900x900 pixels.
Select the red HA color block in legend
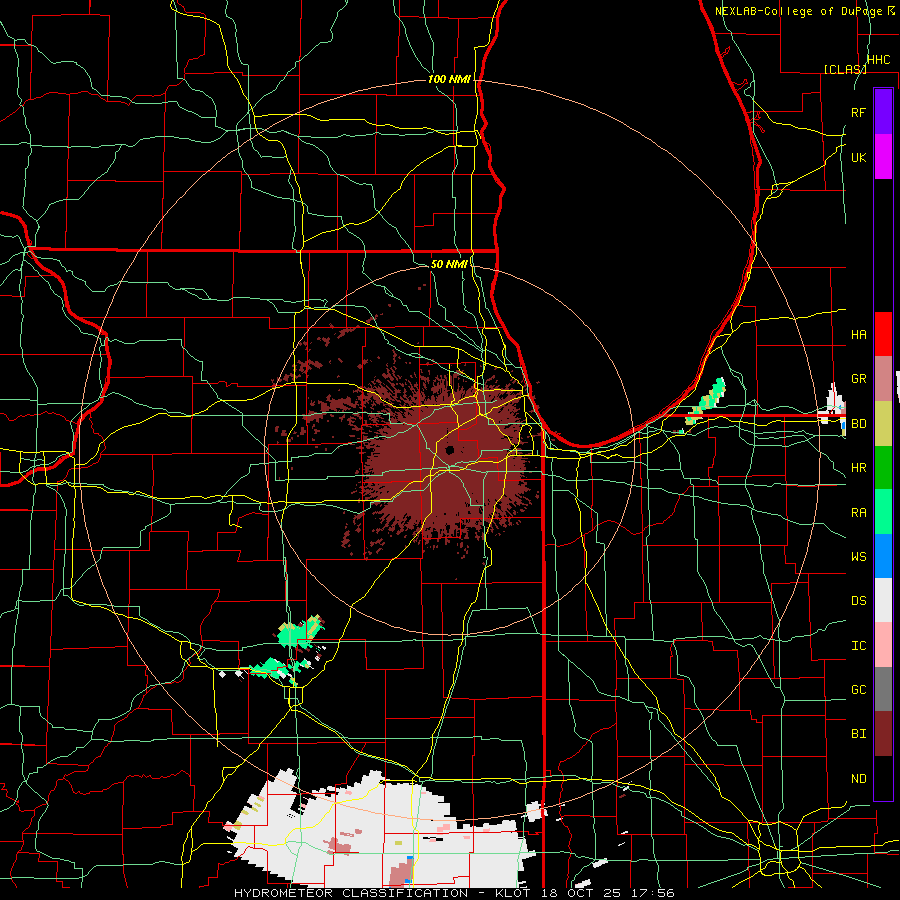883,334
